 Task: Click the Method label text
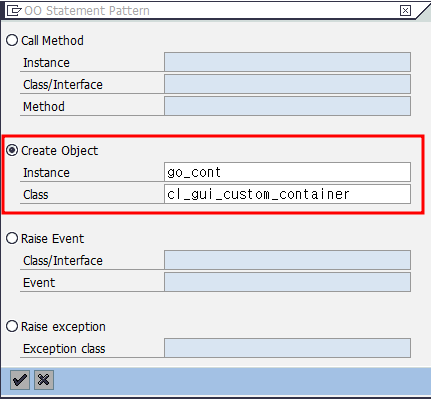(44, 107)
